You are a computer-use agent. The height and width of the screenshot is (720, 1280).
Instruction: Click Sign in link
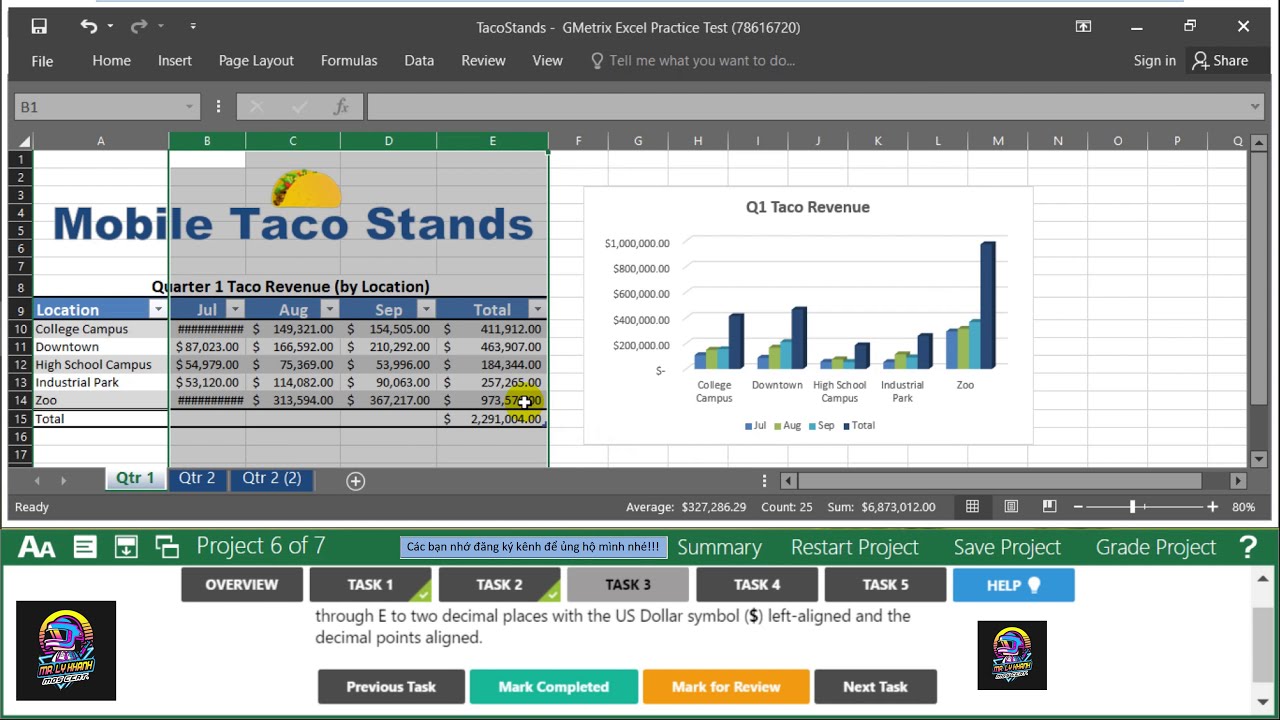tap(1154, 61)
